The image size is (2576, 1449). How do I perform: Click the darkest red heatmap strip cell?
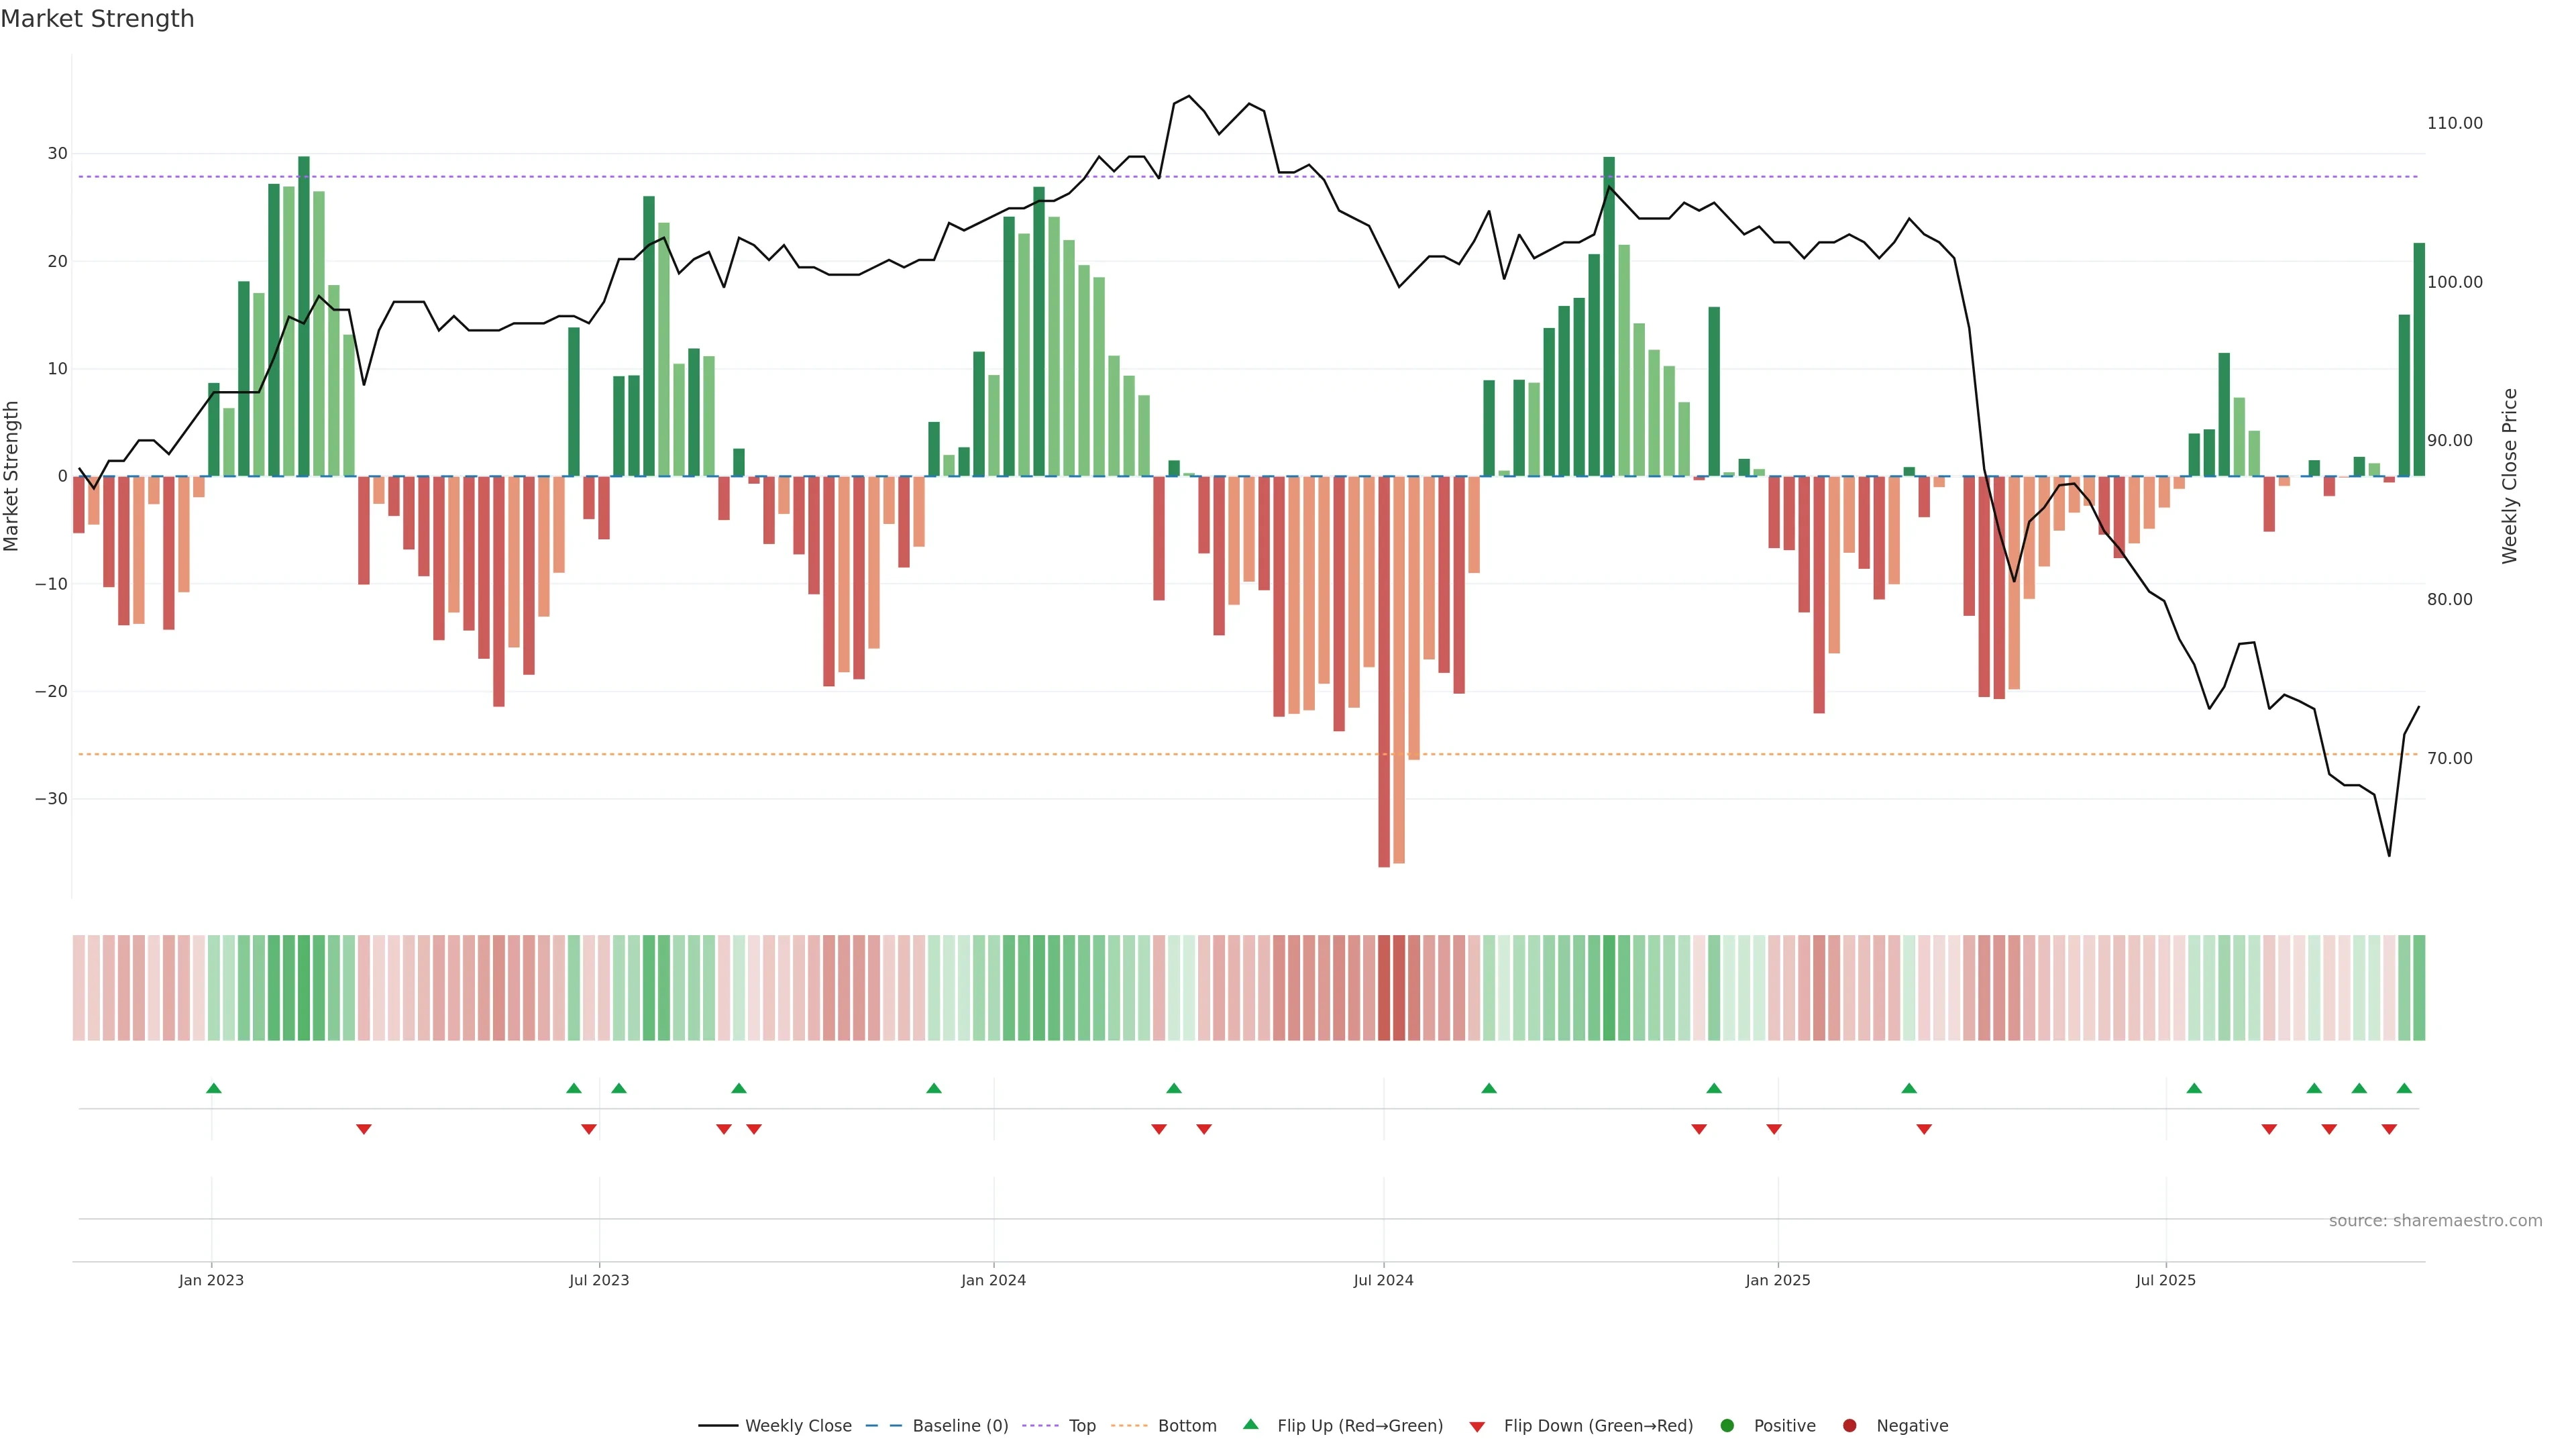click(1384, 988)
